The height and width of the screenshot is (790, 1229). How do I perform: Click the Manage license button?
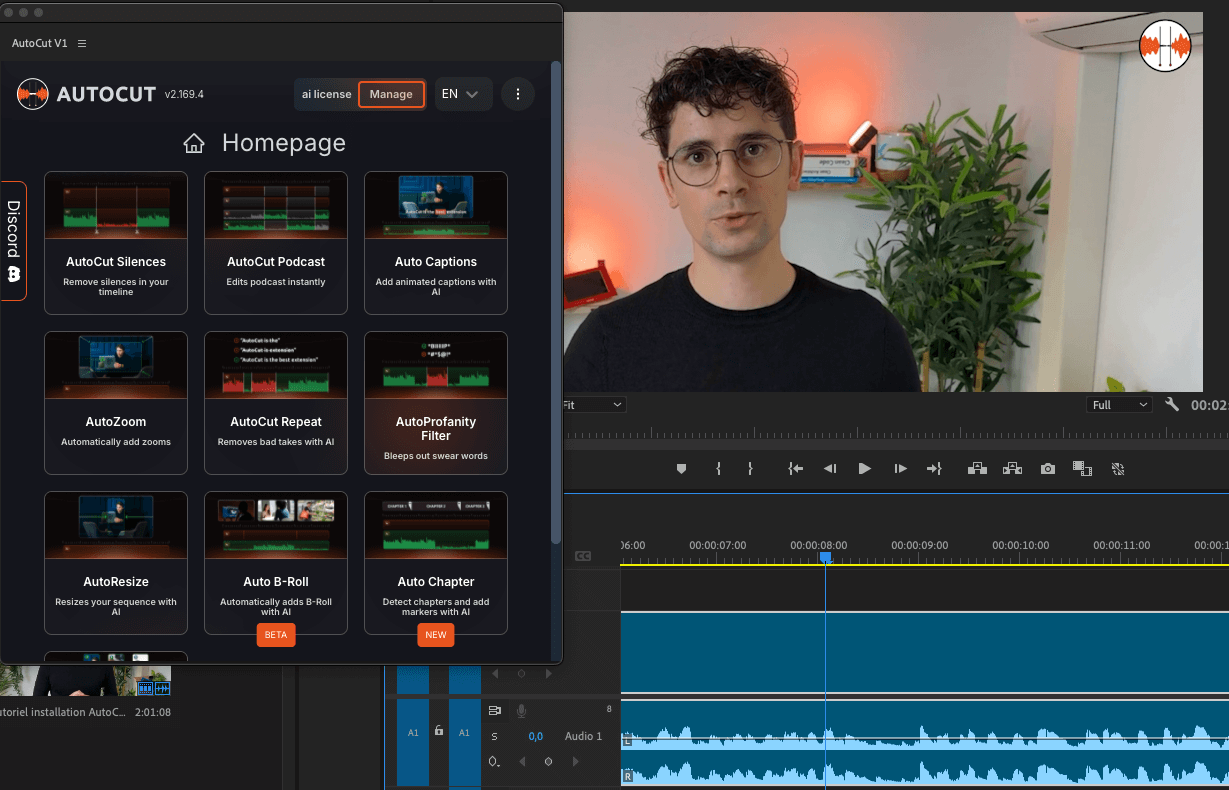coord(391,94)
